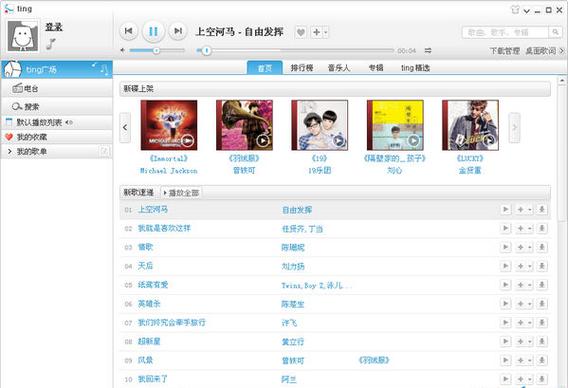
Task: Mute the volume speaker icon
Action: (x=123, y=50)
